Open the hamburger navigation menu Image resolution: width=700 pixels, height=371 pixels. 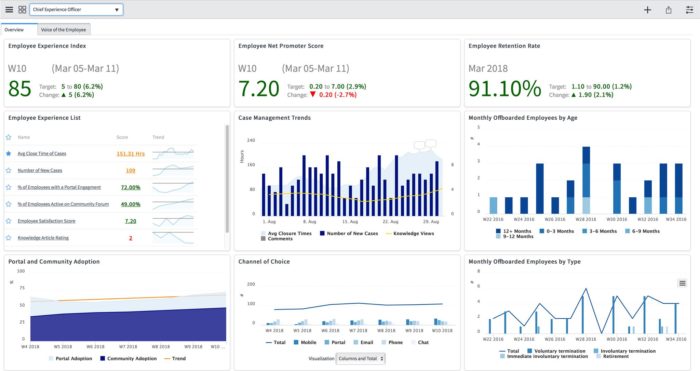[x=9, y=9]
